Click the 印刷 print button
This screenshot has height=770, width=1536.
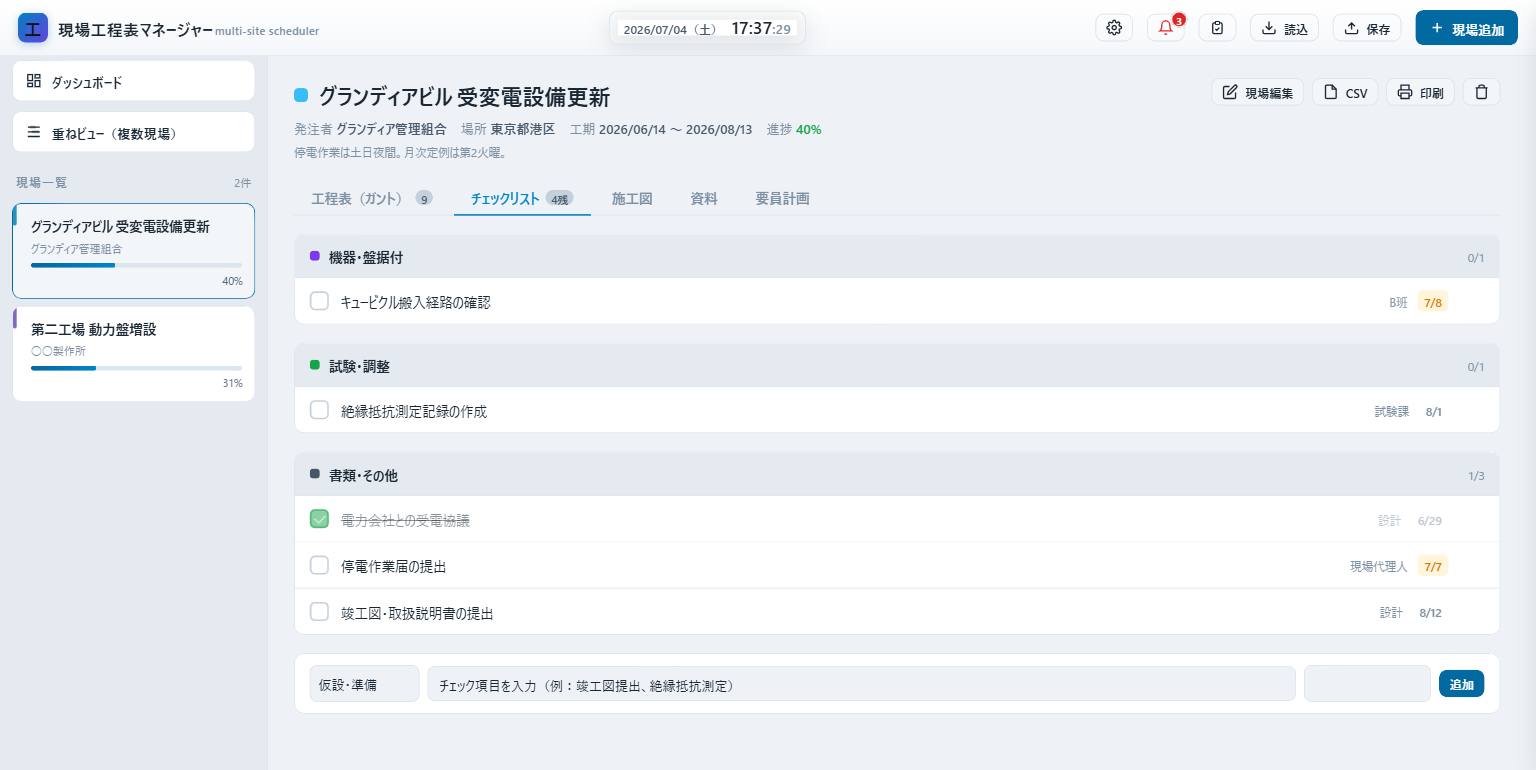(x=1420, y=92)
